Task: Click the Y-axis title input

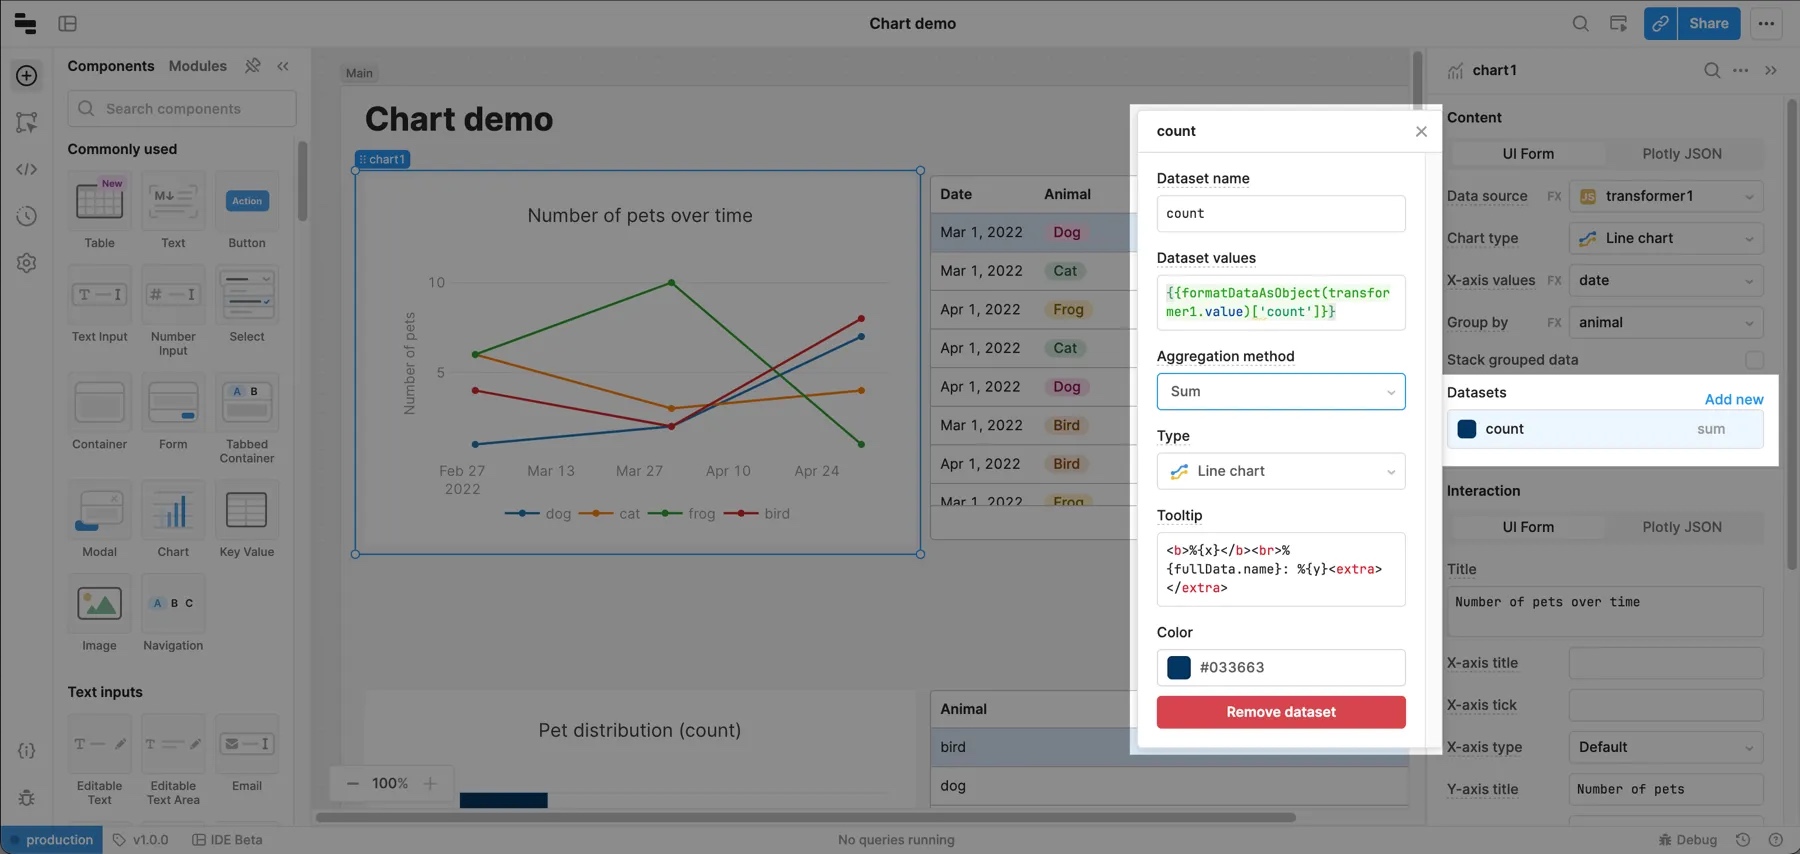Action: 1666,789
